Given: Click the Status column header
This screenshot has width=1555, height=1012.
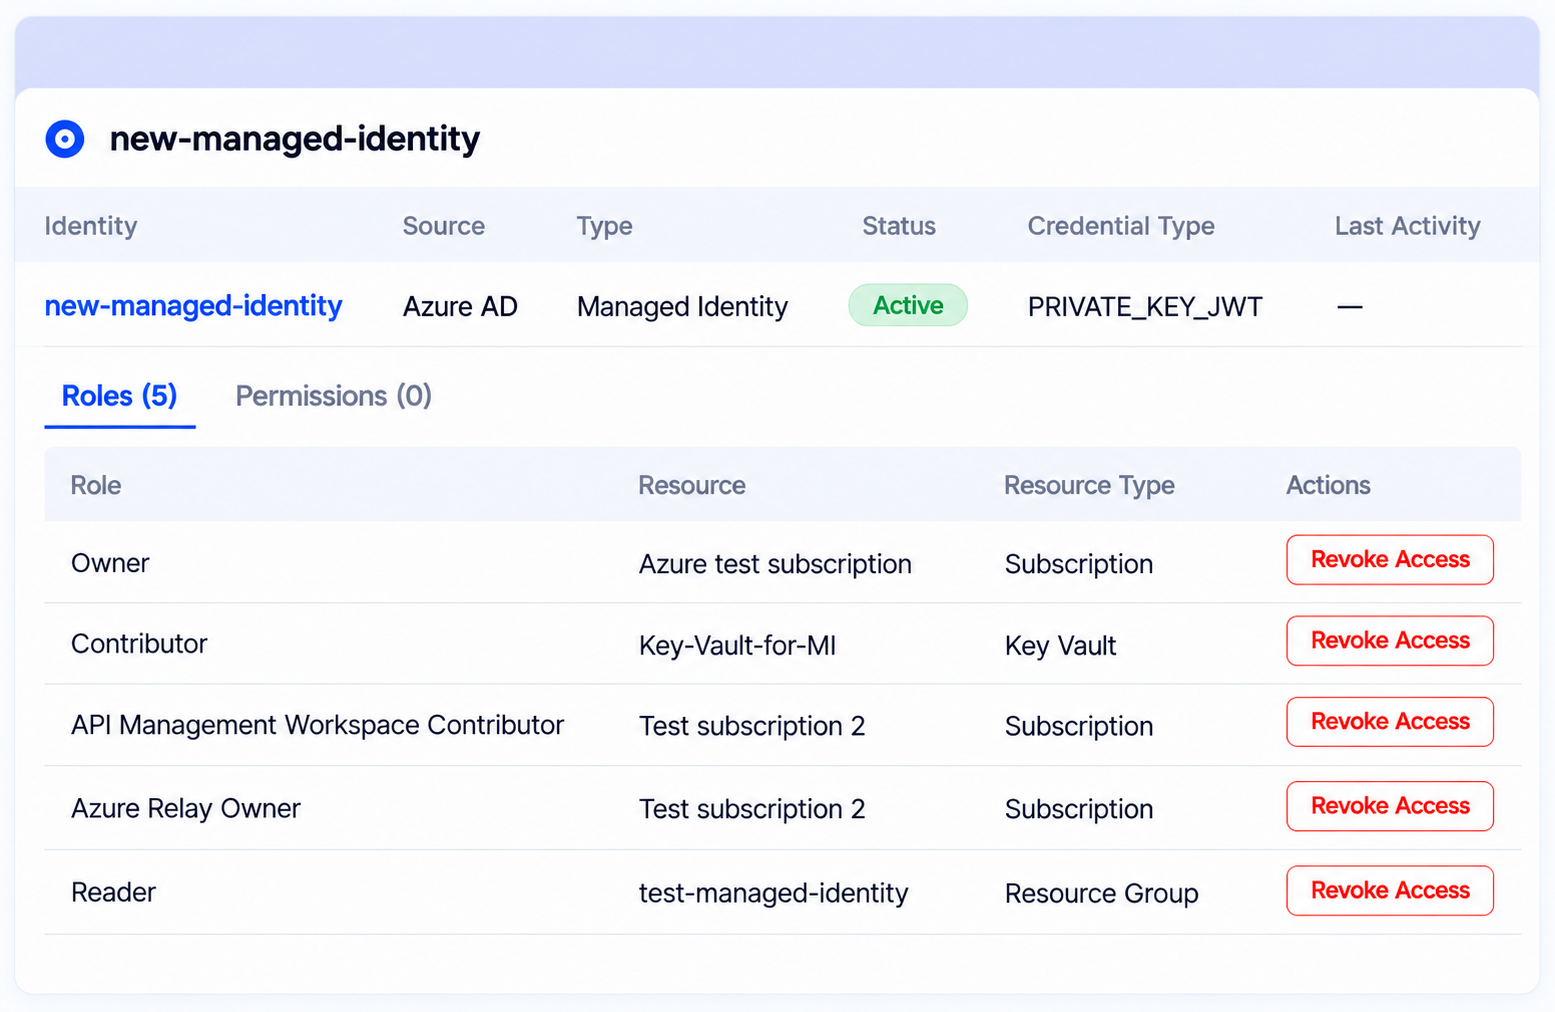Looking at the screenshot, I should pos(899,226).
